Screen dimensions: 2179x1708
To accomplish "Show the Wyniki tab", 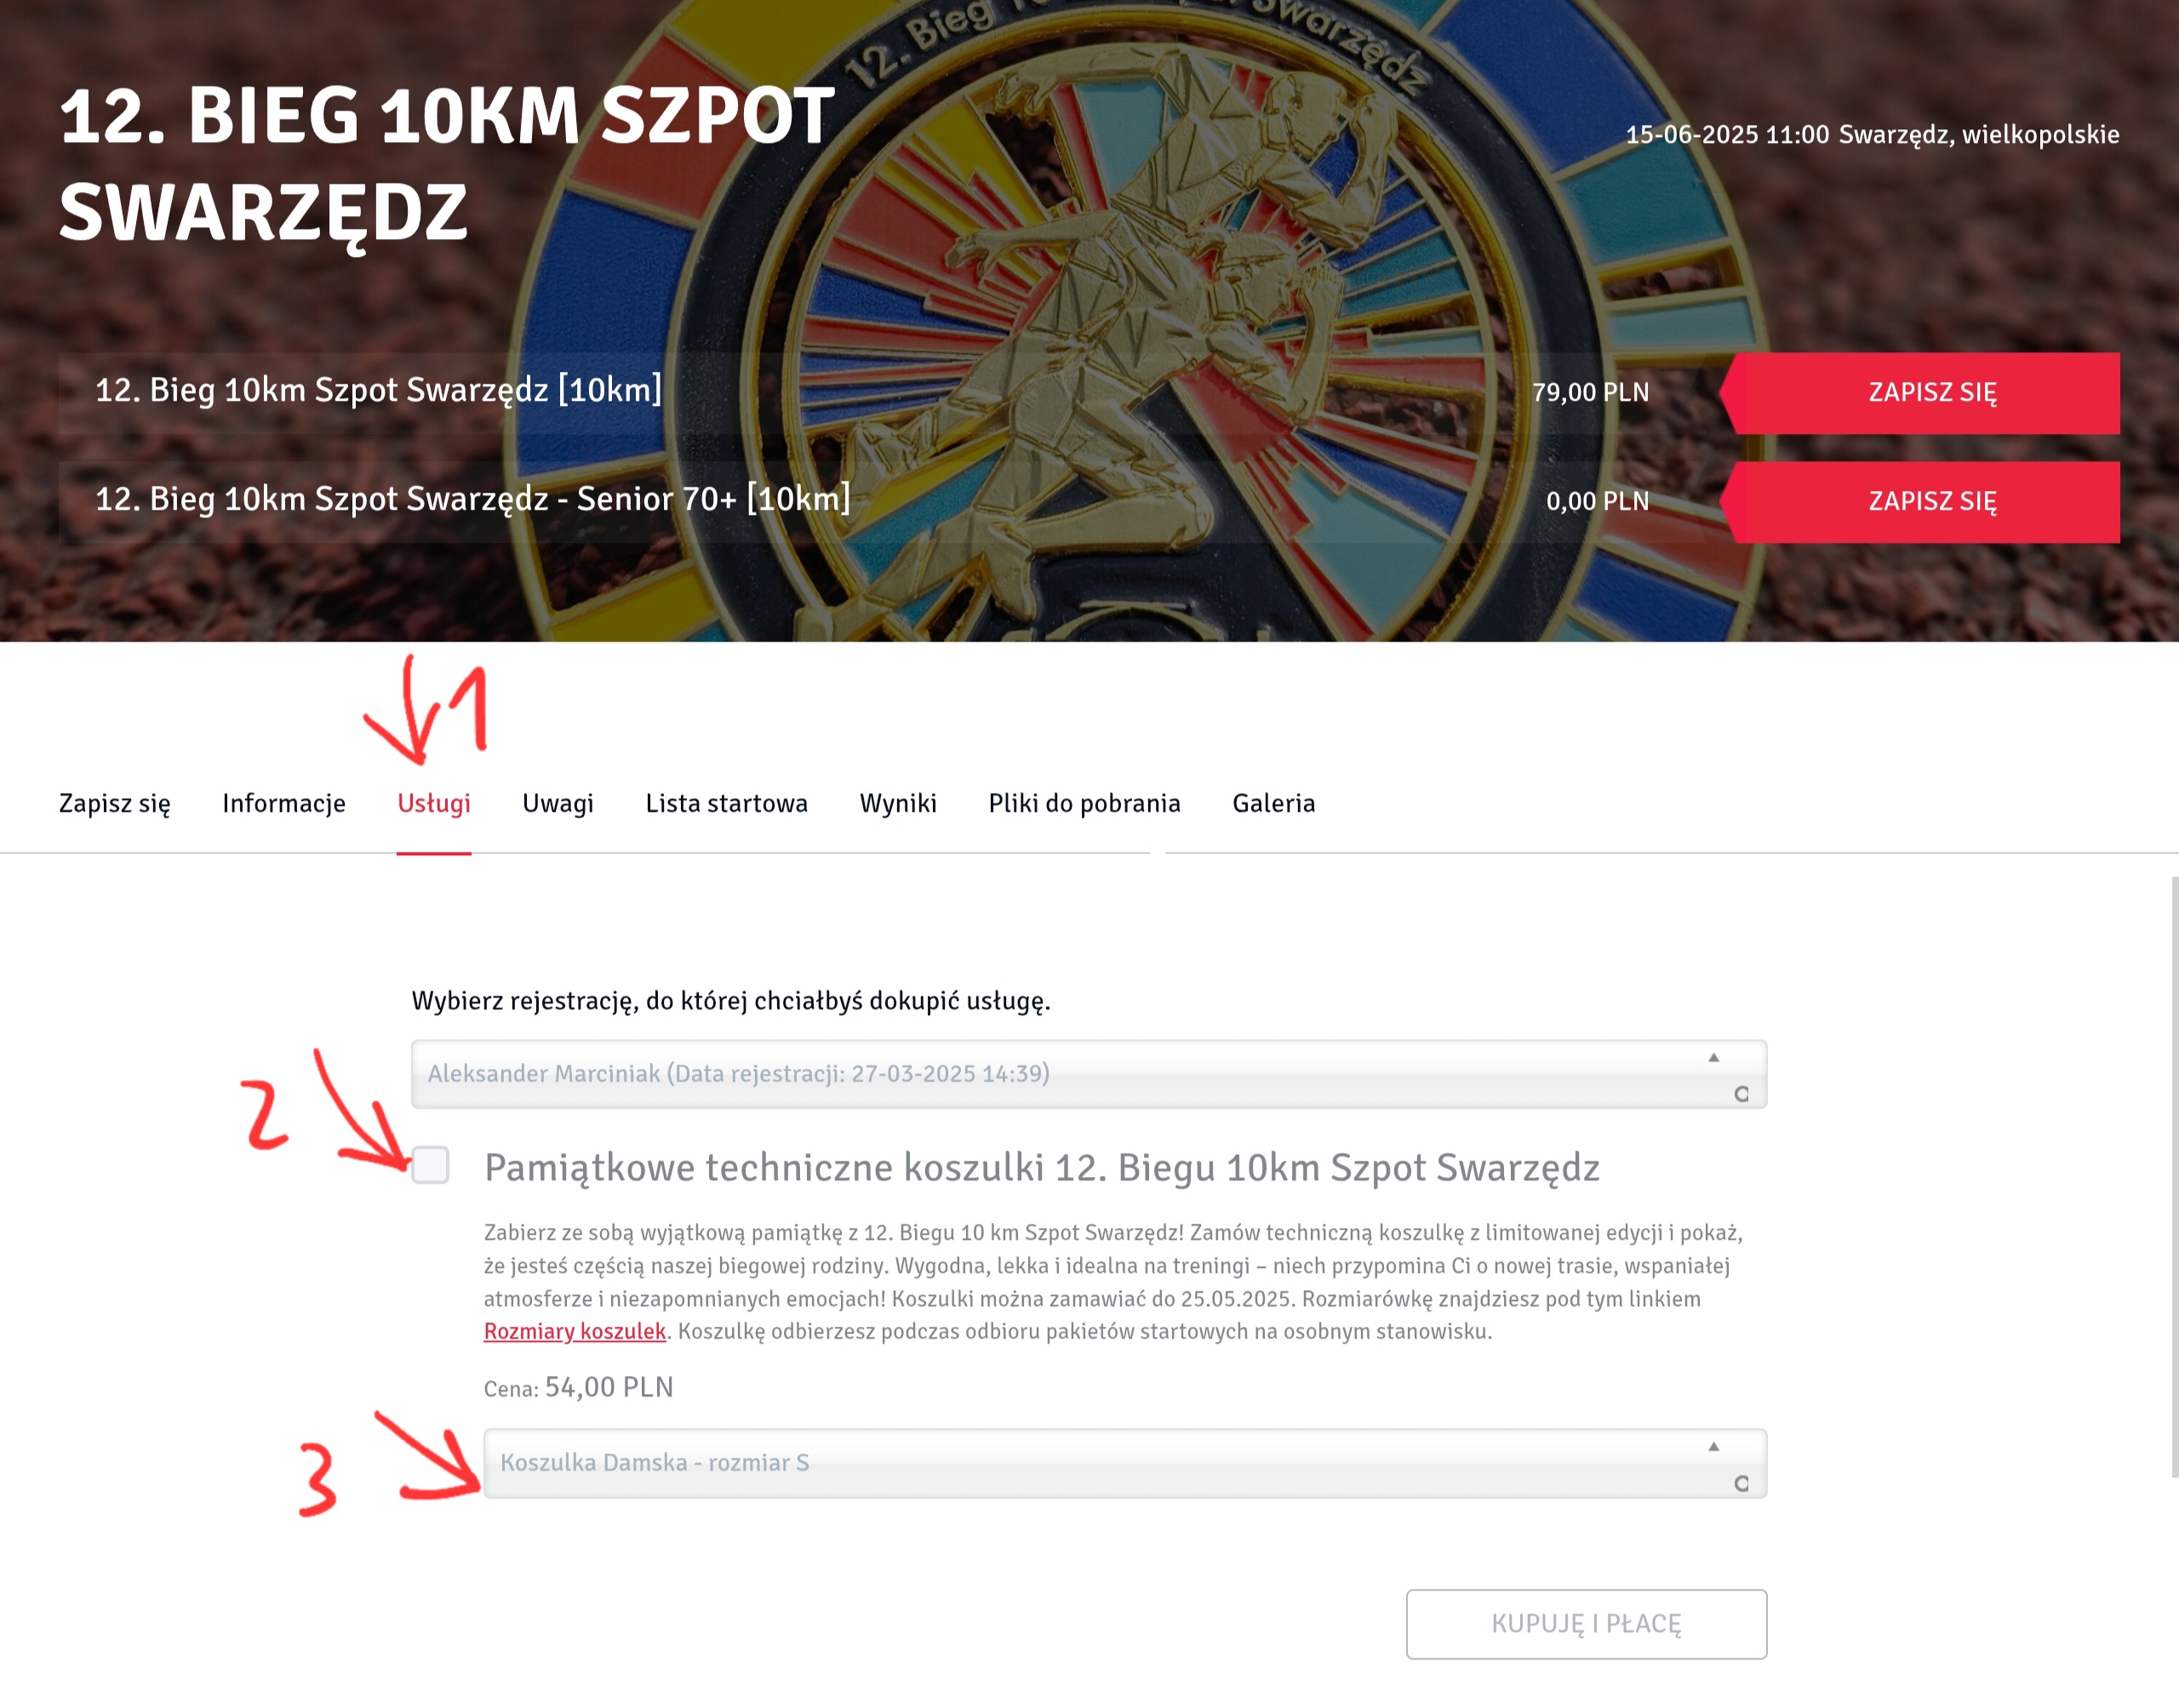I will tap(897, 803).
